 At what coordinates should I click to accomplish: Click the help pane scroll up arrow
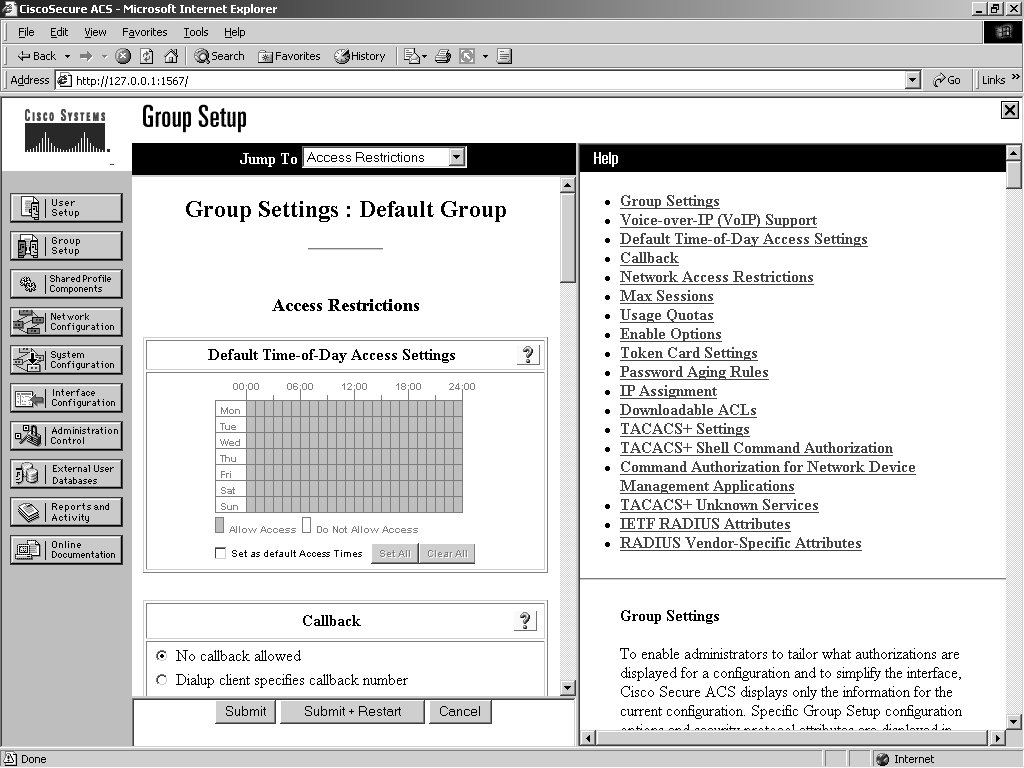(1014, 153)
